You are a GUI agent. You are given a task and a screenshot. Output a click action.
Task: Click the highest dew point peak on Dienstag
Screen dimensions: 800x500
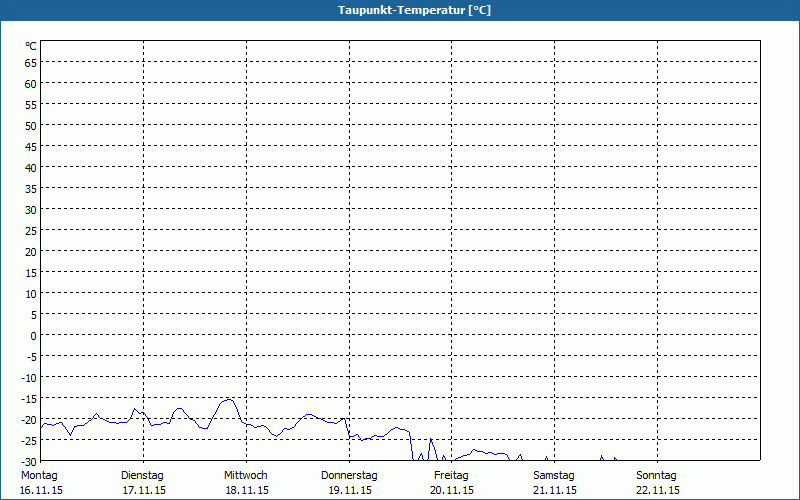tap(229, 399)
